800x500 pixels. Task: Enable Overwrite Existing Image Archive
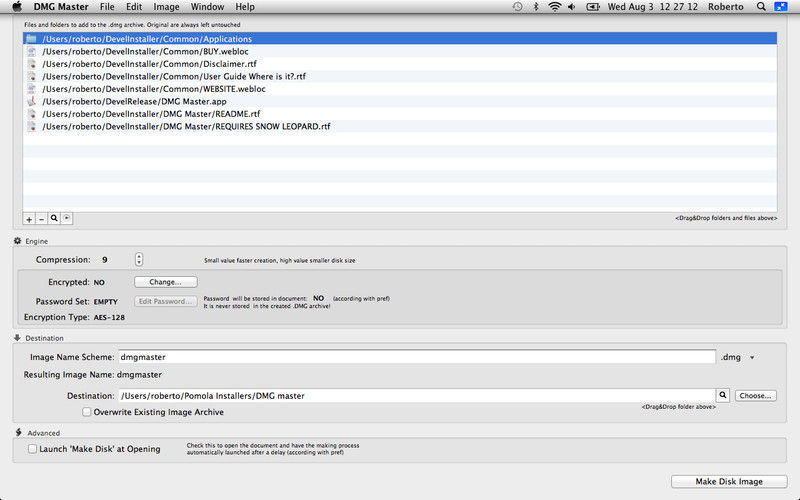tap(87, 412)
